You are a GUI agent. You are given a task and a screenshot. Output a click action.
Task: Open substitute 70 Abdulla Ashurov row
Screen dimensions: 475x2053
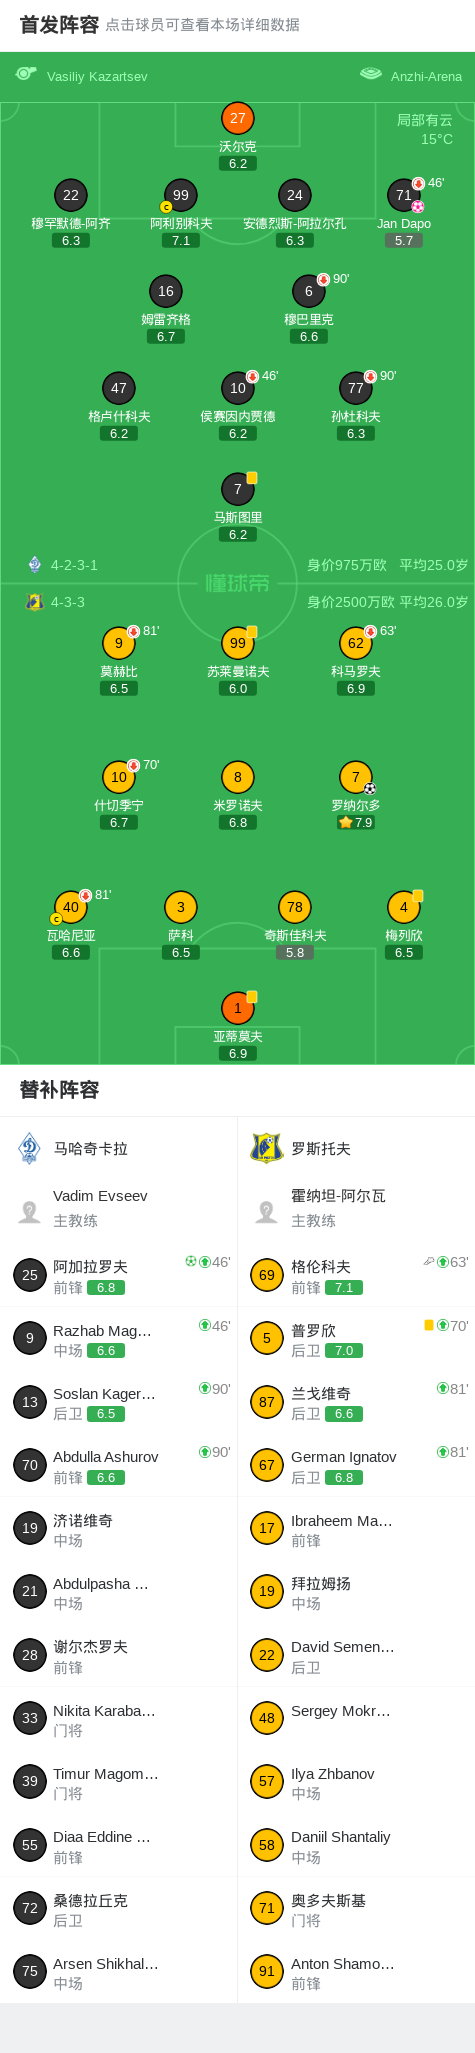(118, 1465)
